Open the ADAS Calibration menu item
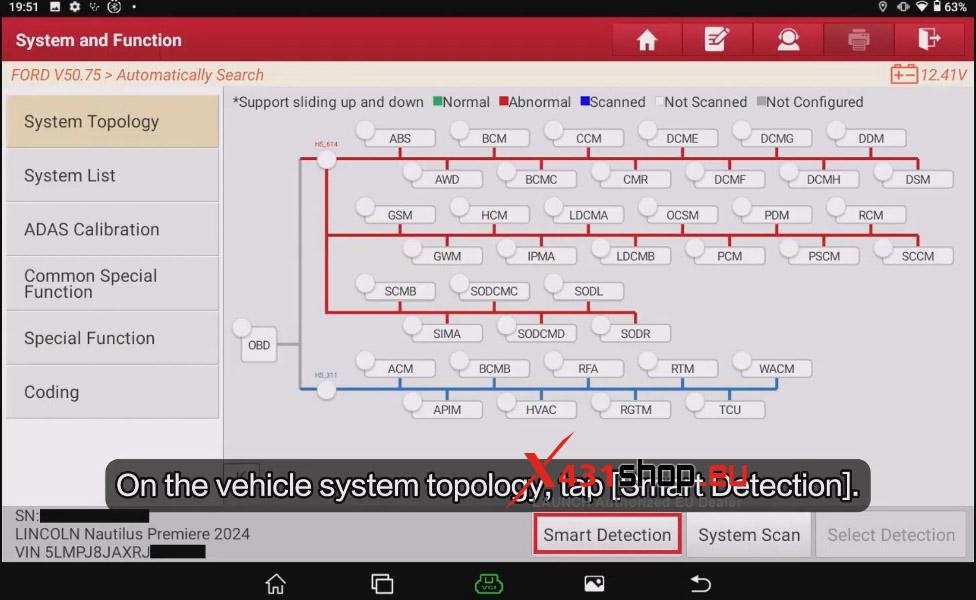Image resolution: width=976 pixels, height=600 pixels. pyautogui.click(x=113, y=229)
